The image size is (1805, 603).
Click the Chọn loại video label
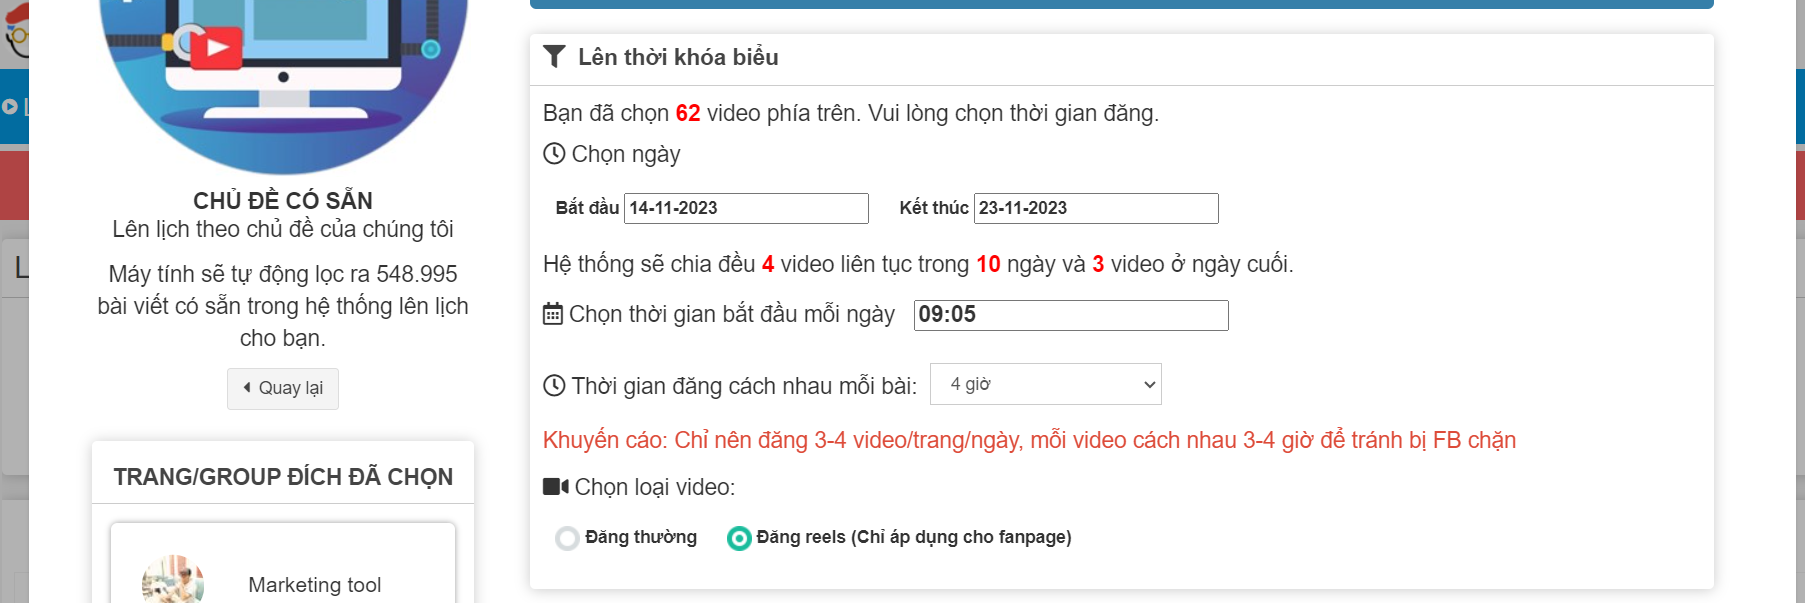pos(655,487)
